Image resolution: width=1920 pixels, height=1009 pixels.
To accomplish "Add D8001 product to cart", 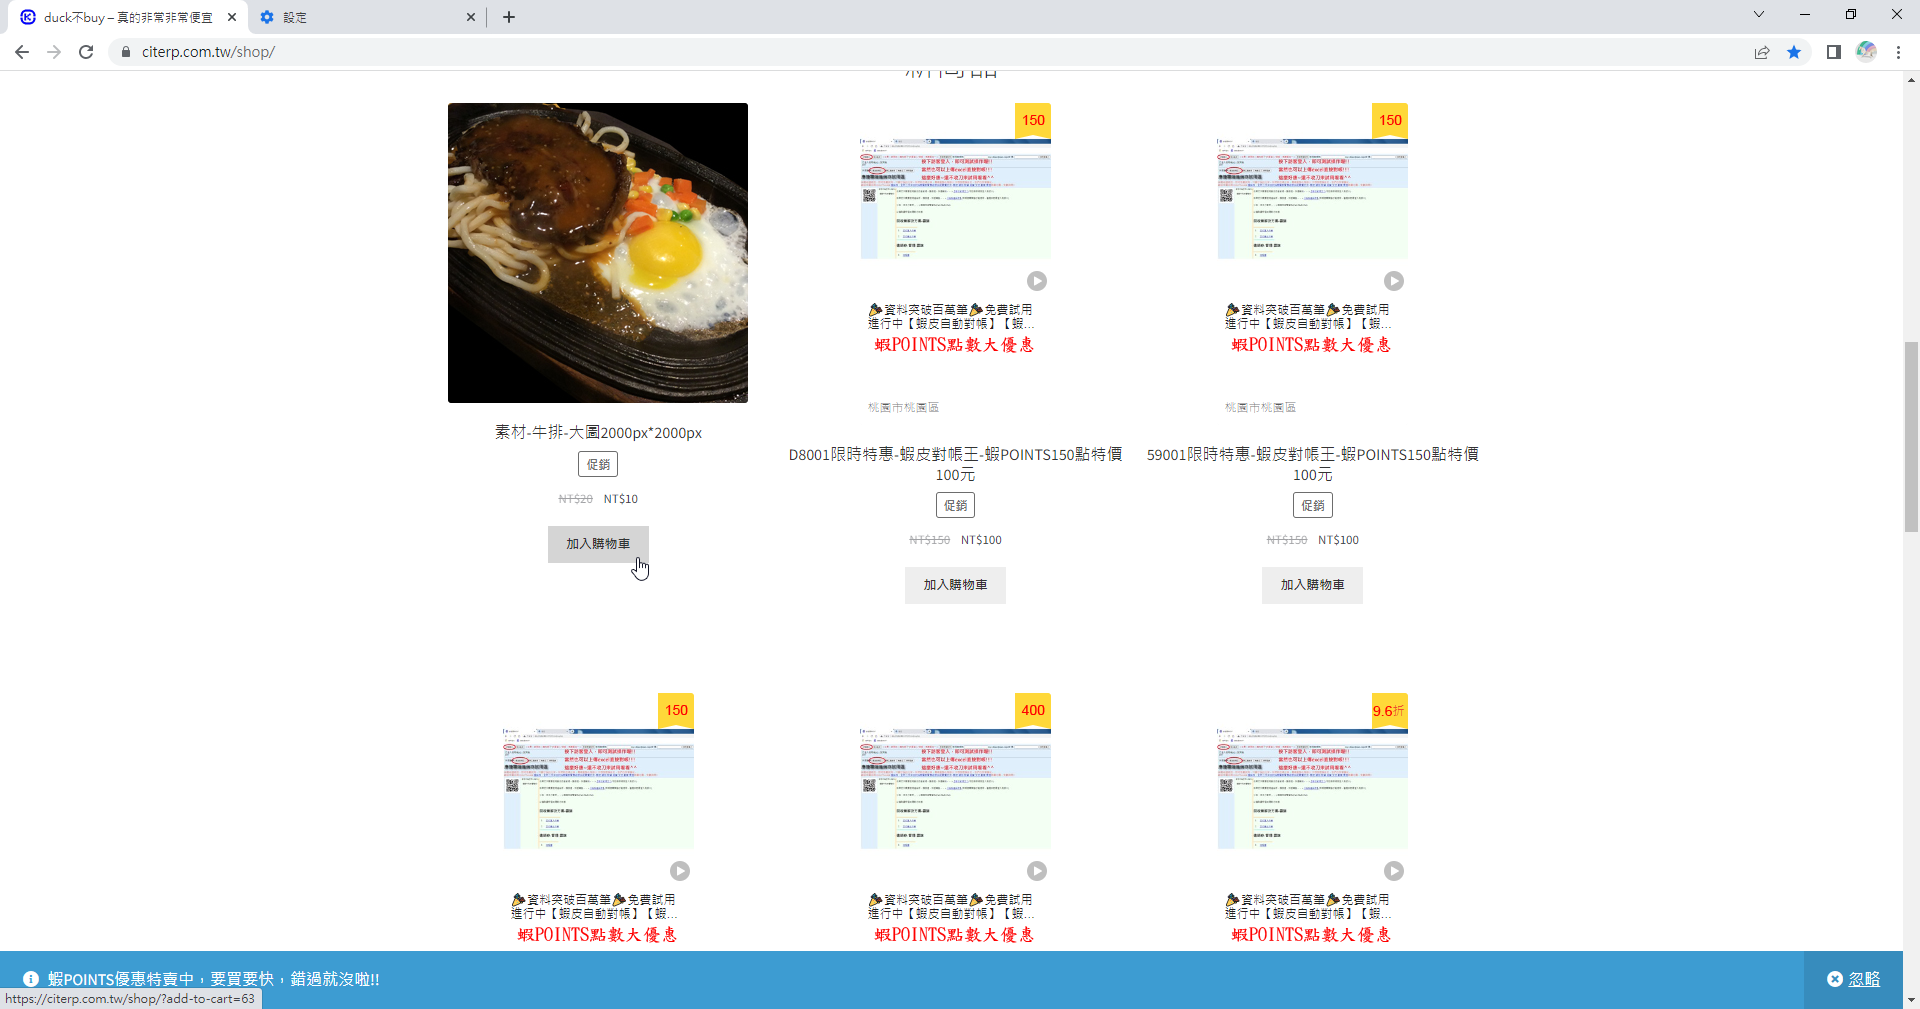I will pyautogui.click(x=955, y=585).
